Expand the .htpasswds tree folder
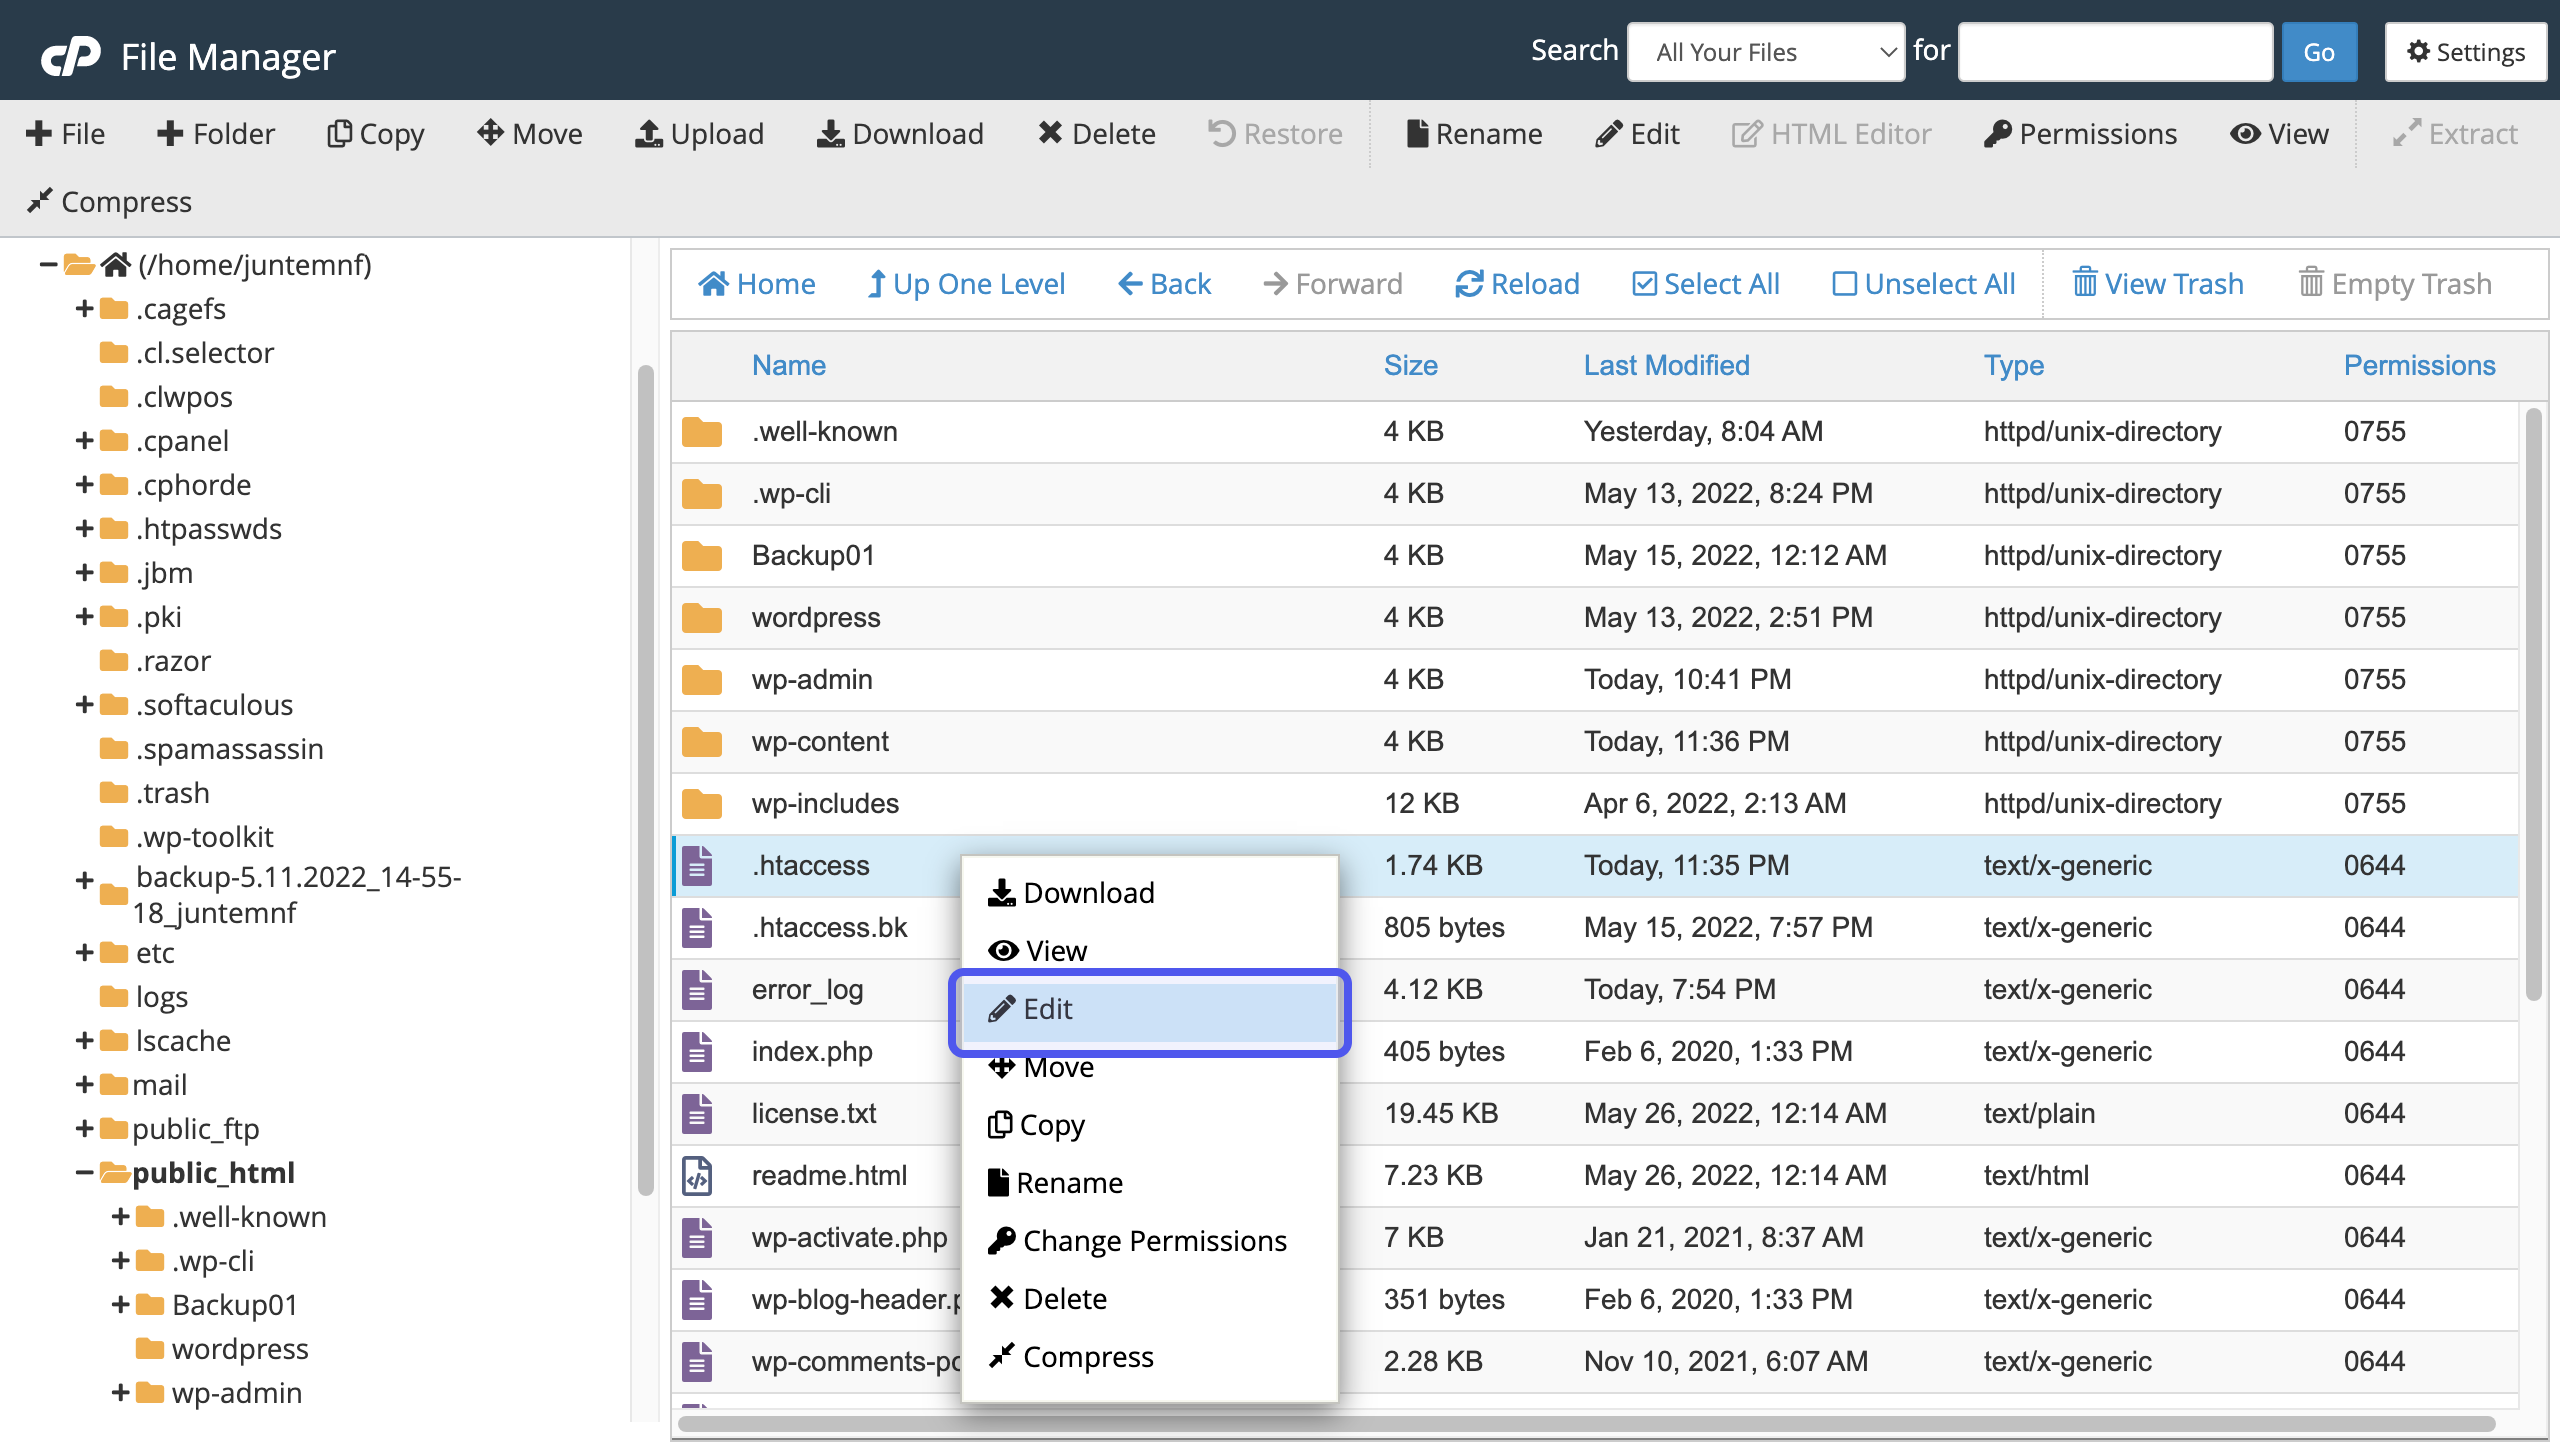2560x1442 pixels. tap(85, 529)
